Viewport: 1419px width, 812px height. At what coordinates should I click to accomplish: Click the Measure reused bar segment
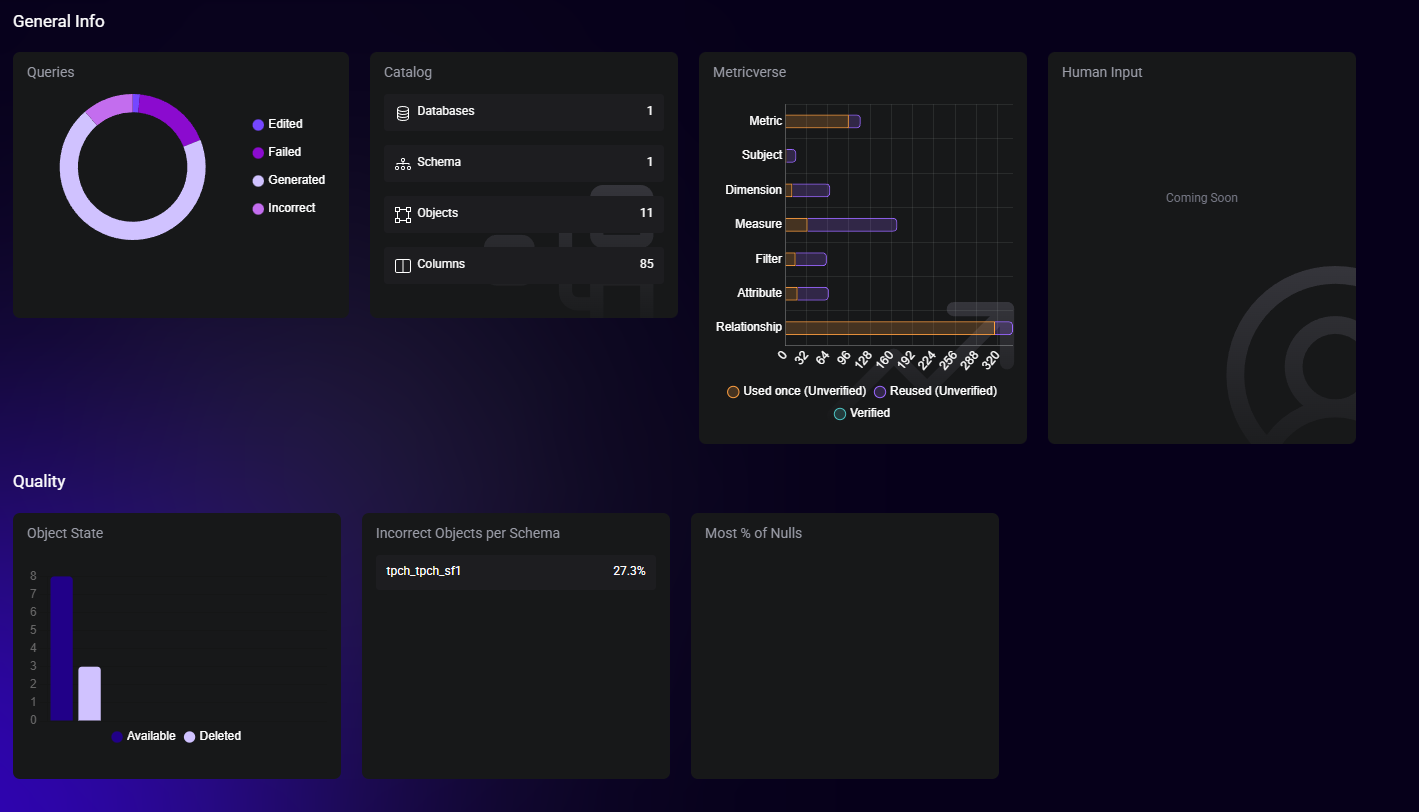(x=850, y=224)
